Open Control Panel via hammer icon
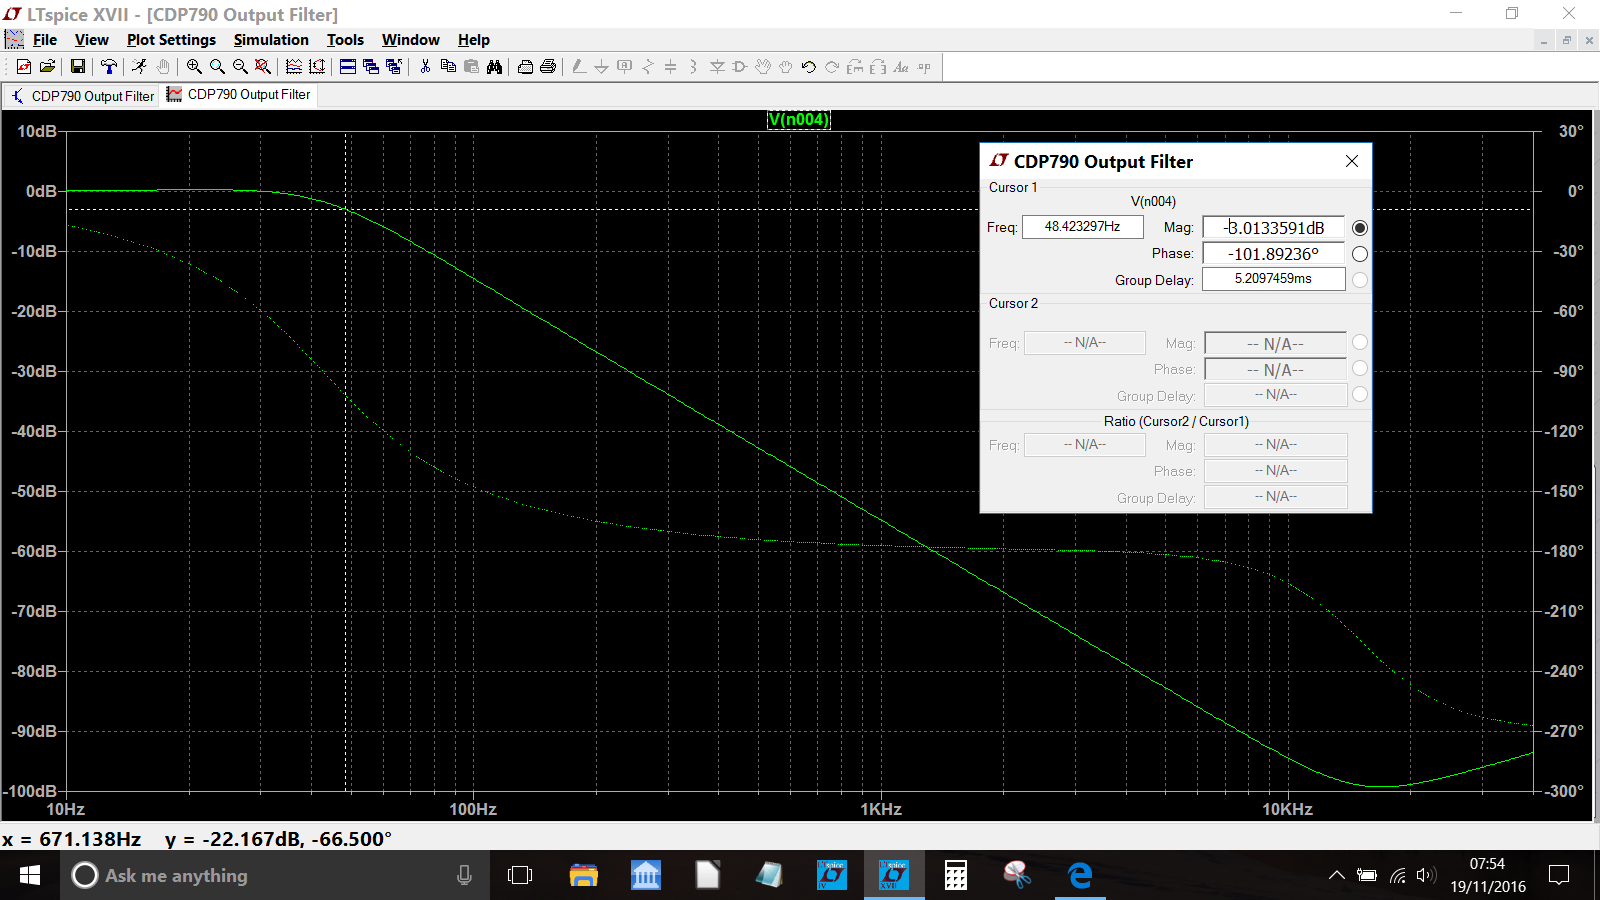Viewport: 1600px width, 900px height. point(109,67)
